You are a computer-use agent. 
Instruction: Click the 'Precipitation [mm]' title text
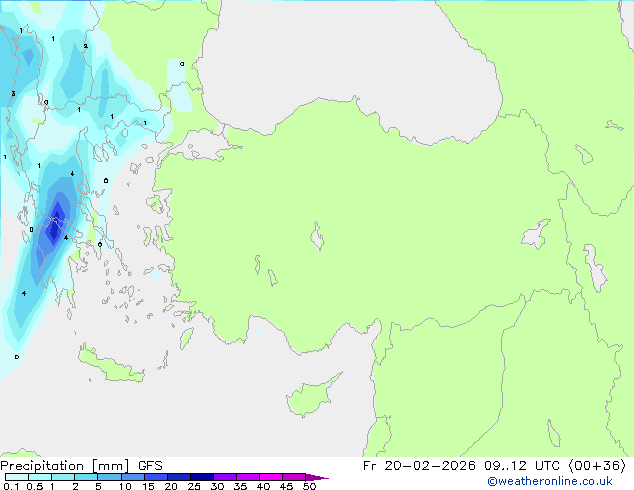point(65,466)
